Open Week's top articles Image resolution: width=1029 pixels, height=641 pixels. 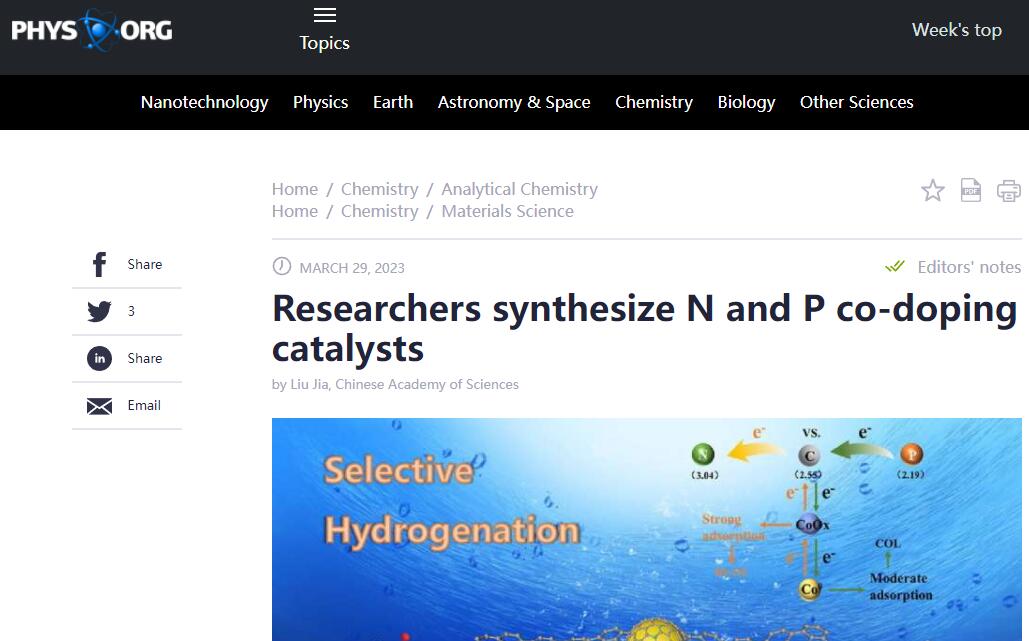[x=956, y=30]
